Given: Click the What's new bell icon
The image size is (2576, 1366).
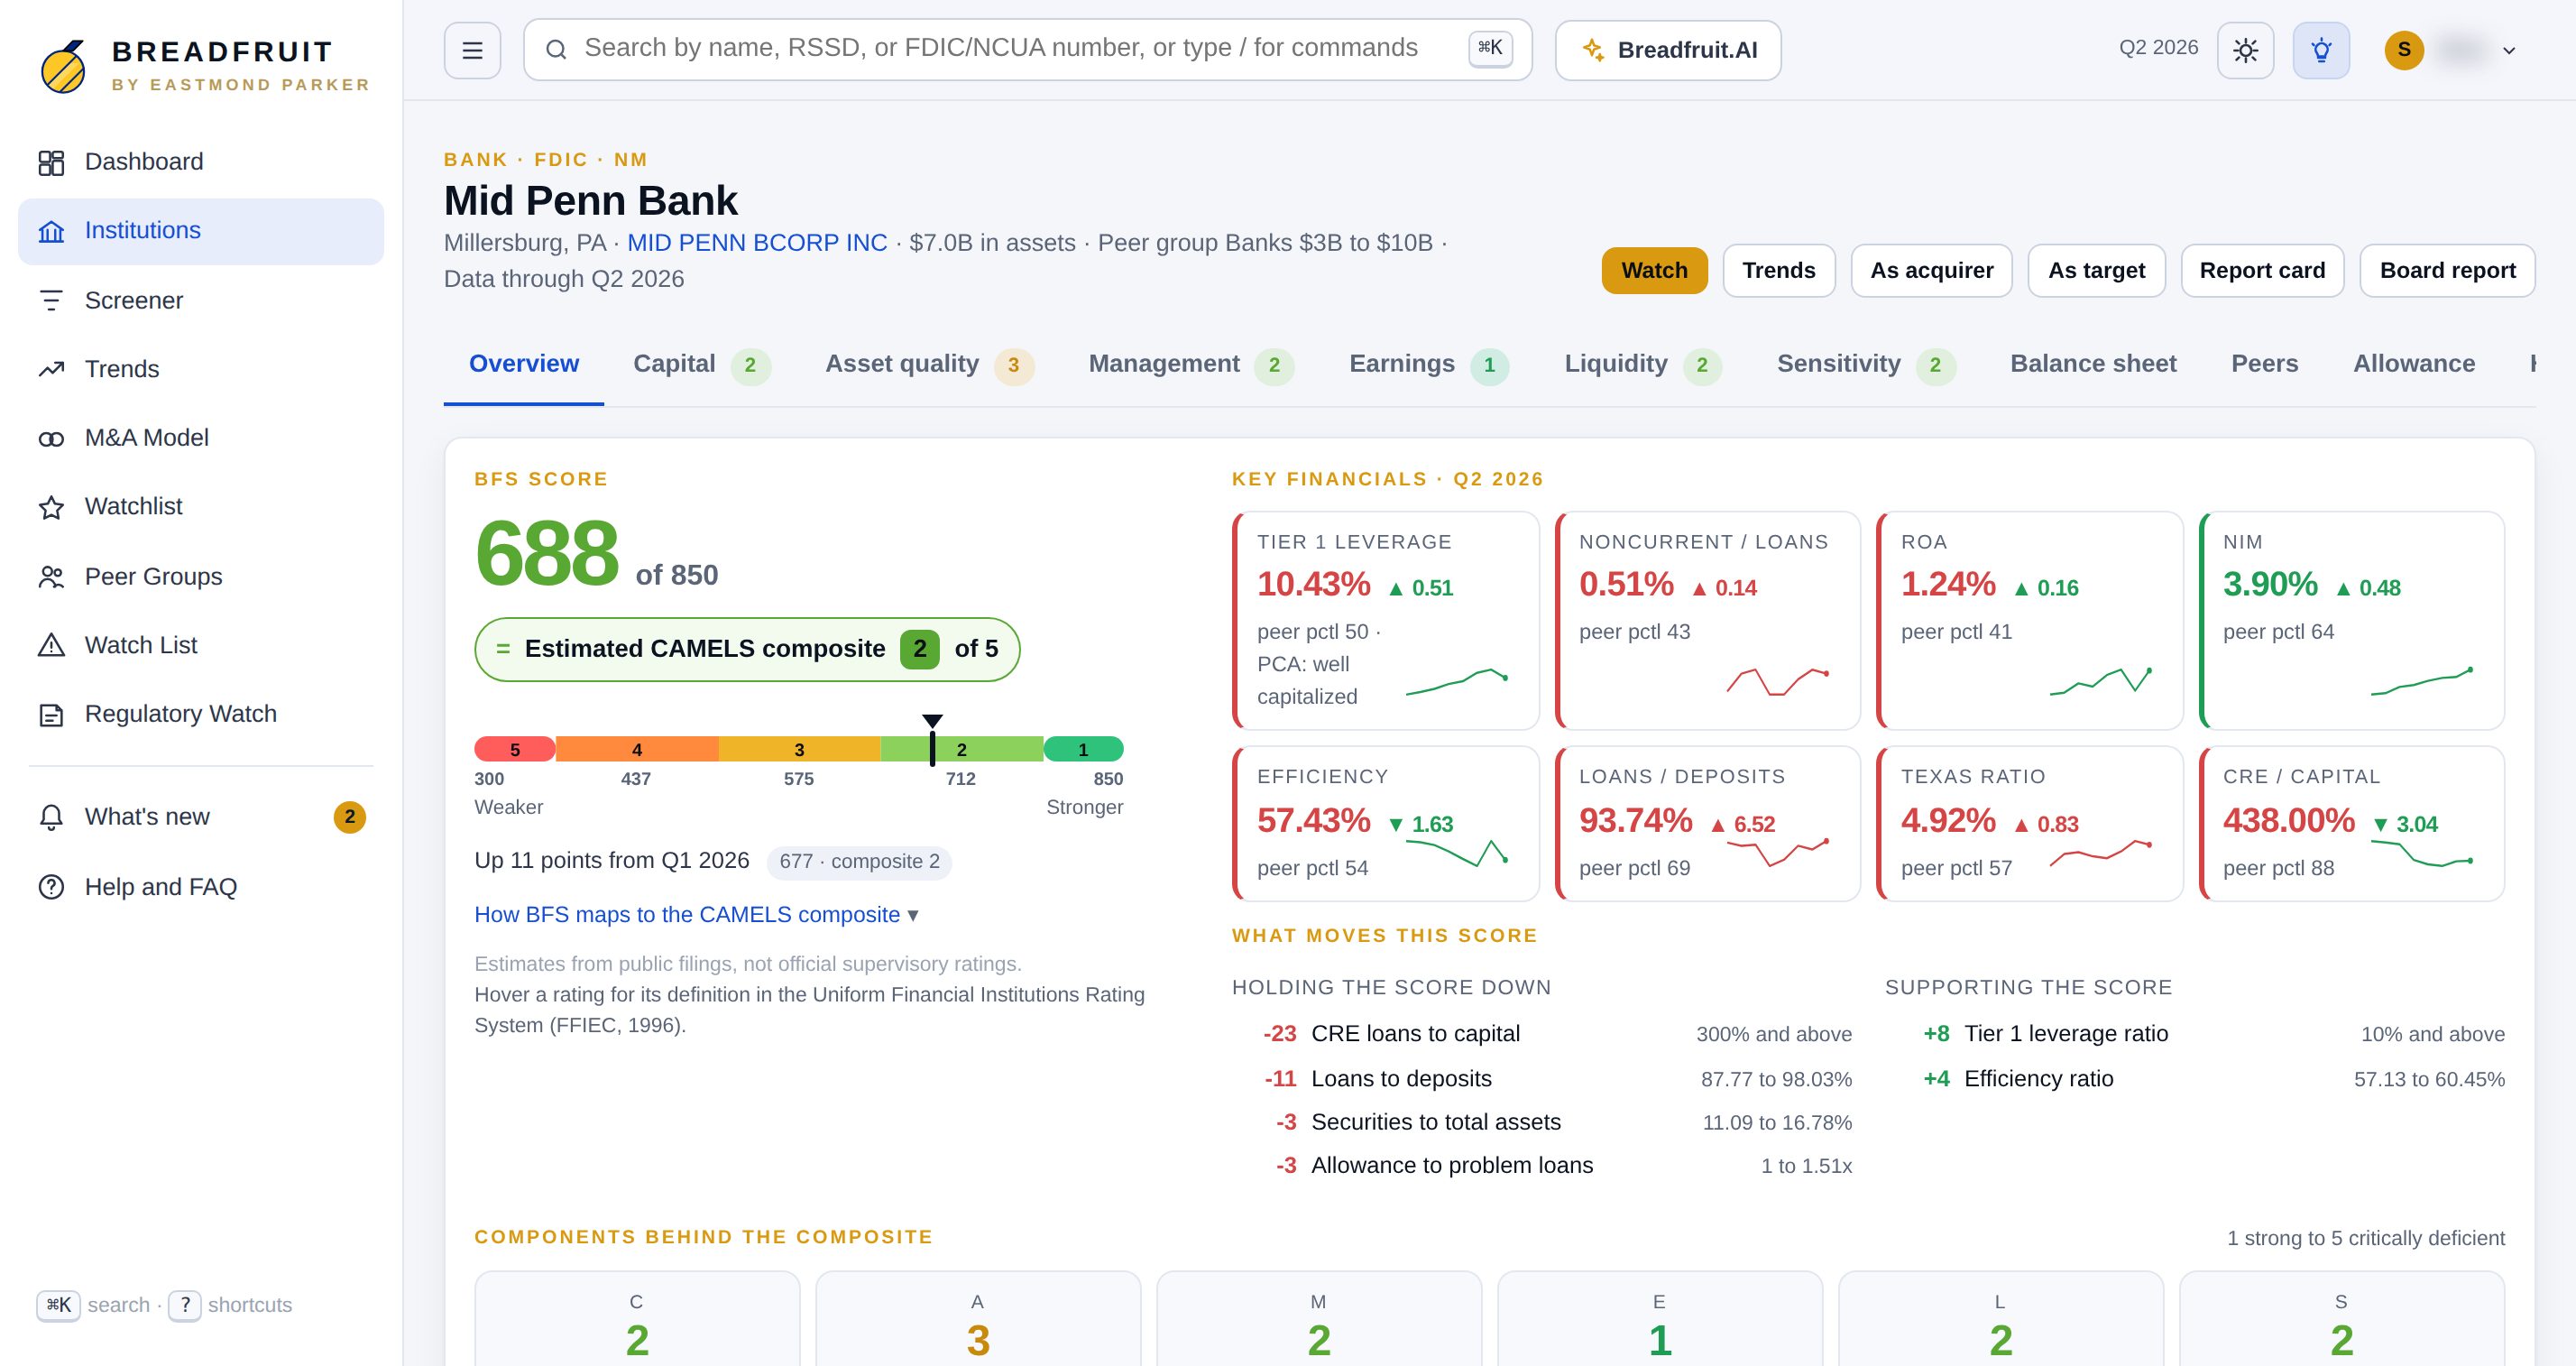Looking at the screenshot, I should click(51, 817).
